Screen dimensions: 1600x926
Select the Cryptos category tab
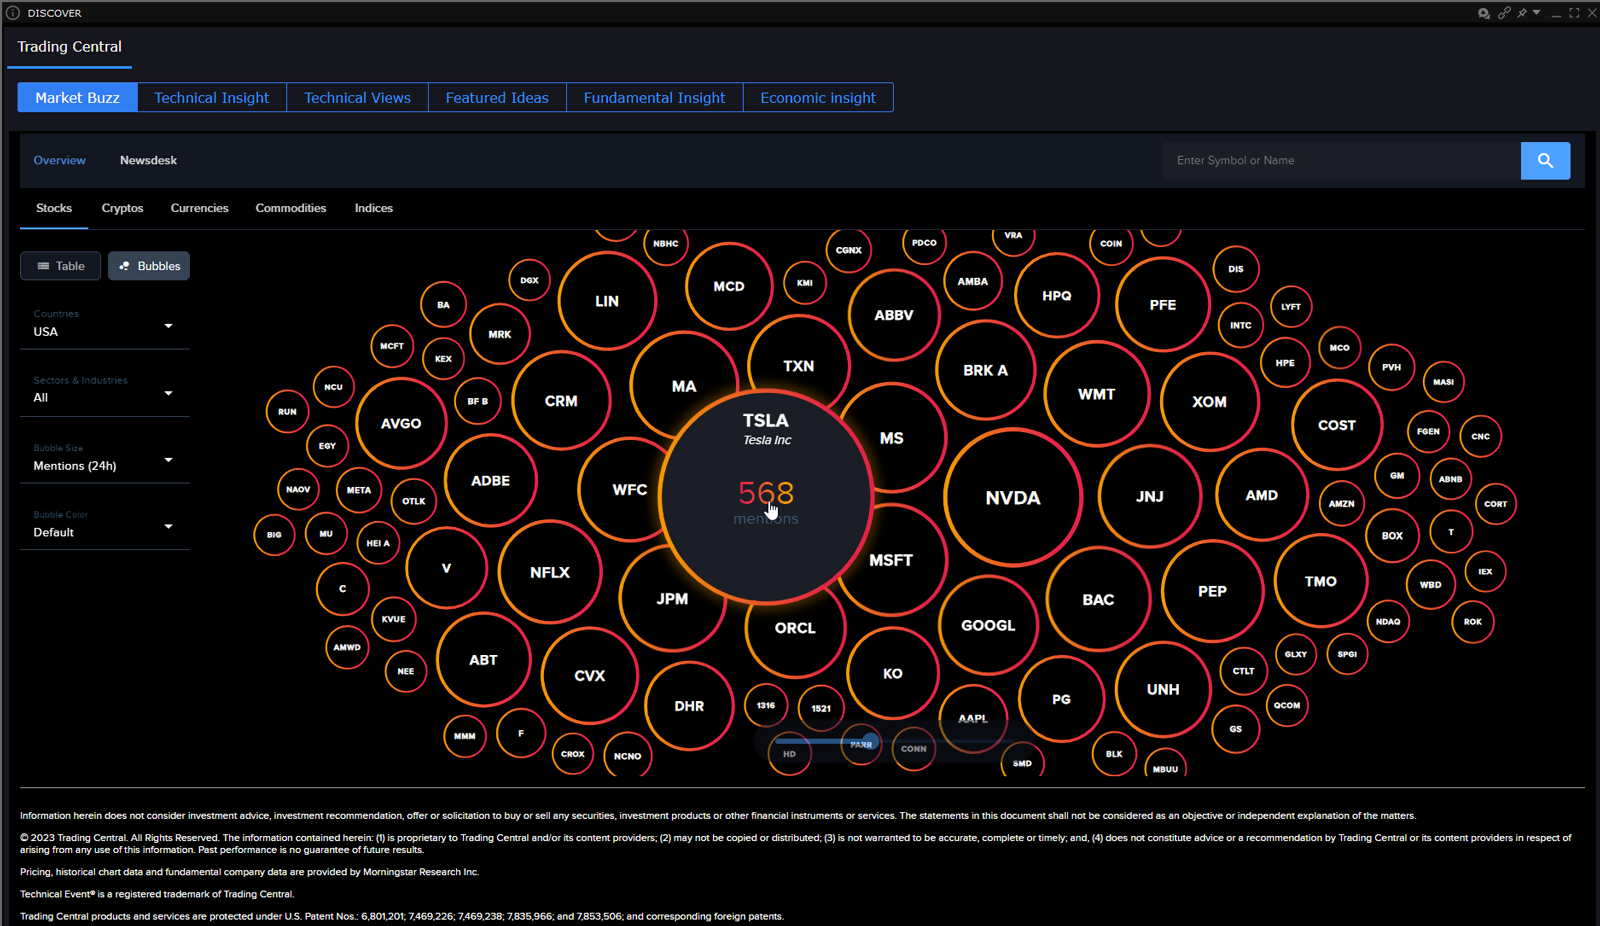pyautogui.click(x=122, y=208)
